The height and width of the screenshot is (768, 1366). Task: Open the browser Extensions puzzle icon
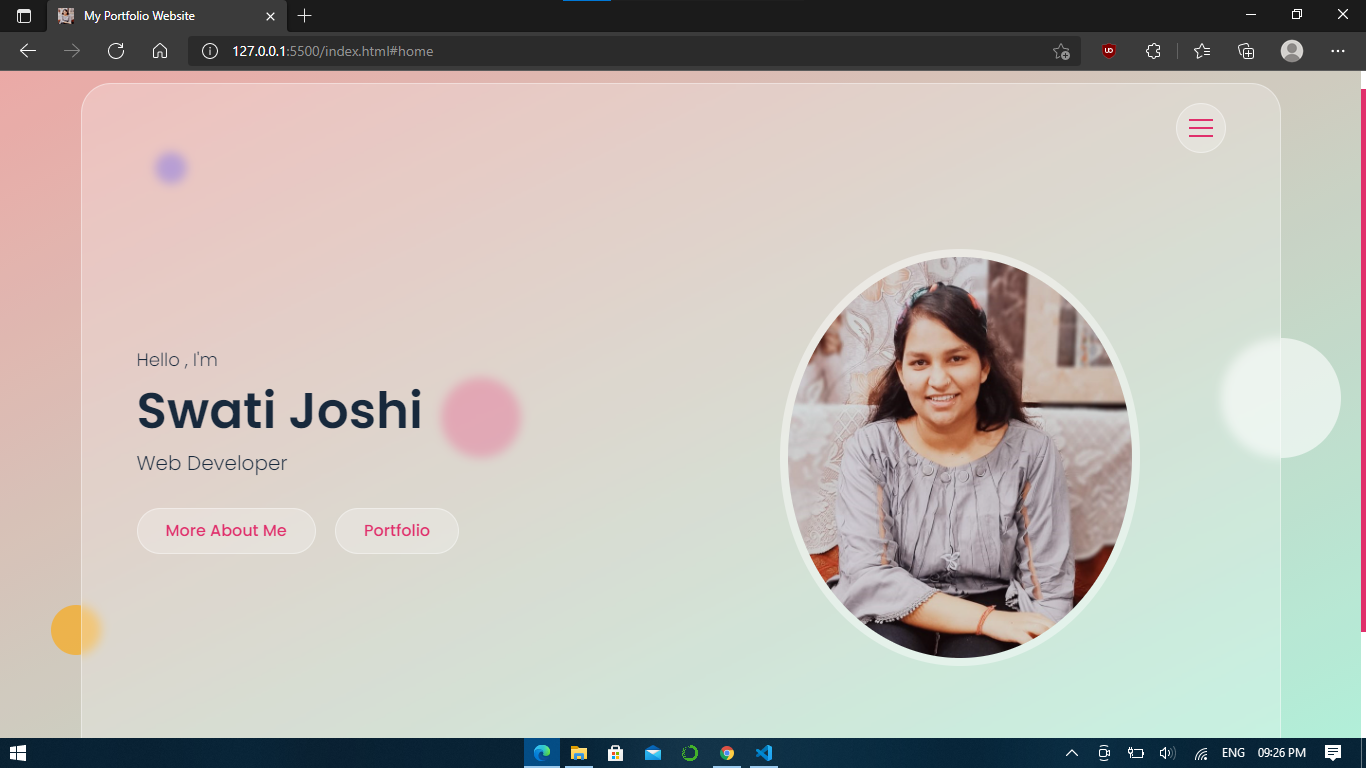click(x=1153, y=51)
